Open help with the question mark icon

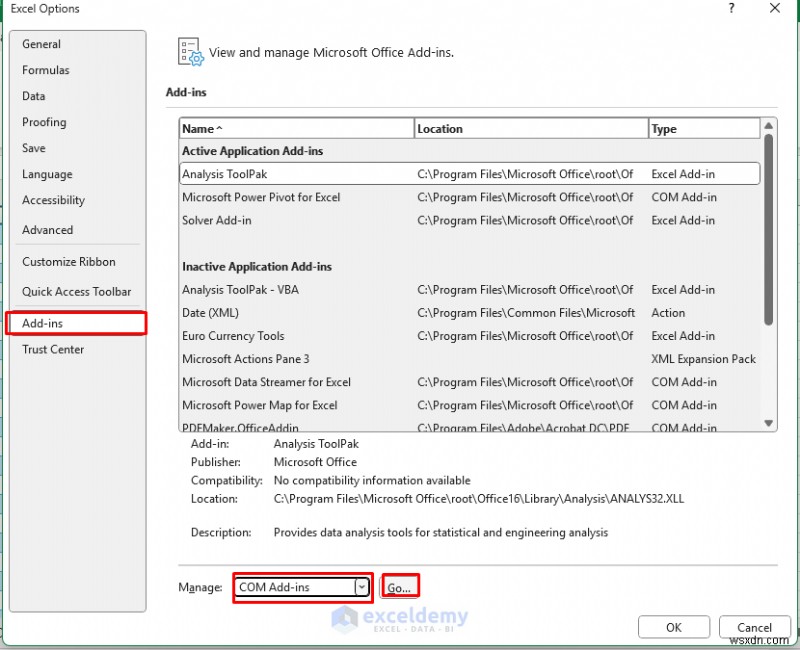point(731,9)
